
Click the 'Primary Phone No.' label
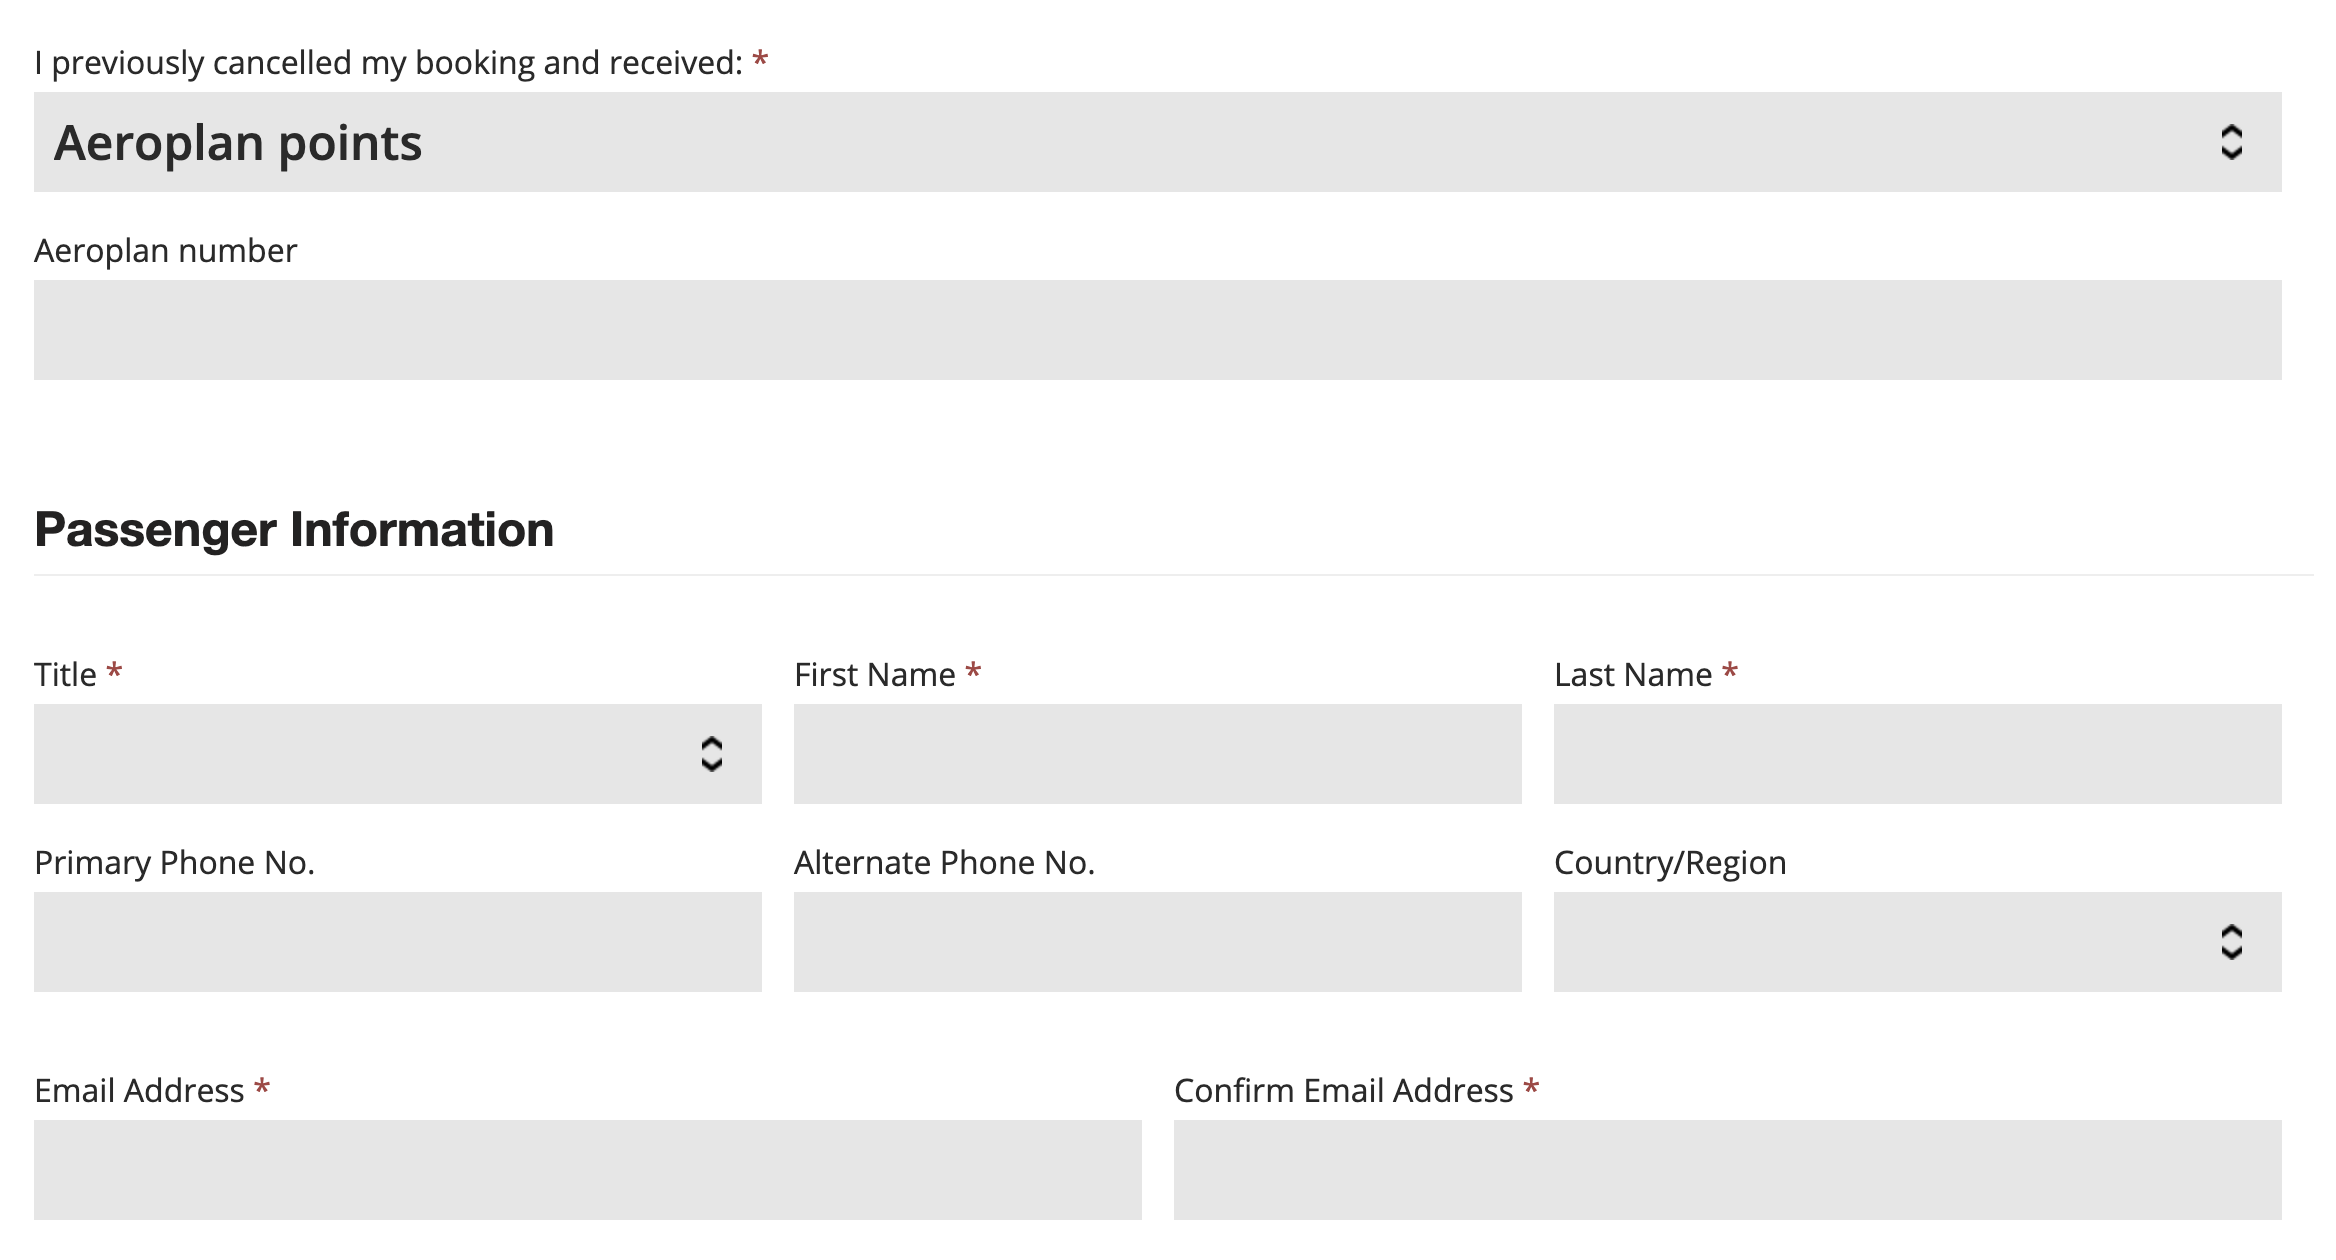point(175,863)
